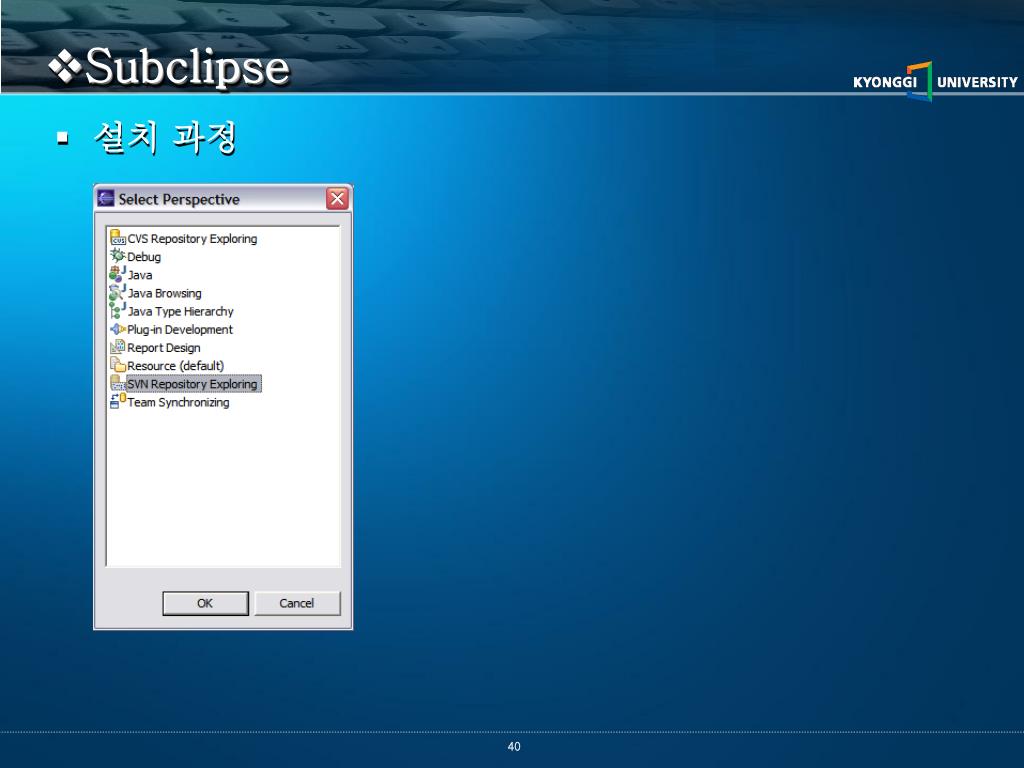1024x768 pixels.
Task: Choose "Plug-in Development" perspective
Action: (180, 330)
